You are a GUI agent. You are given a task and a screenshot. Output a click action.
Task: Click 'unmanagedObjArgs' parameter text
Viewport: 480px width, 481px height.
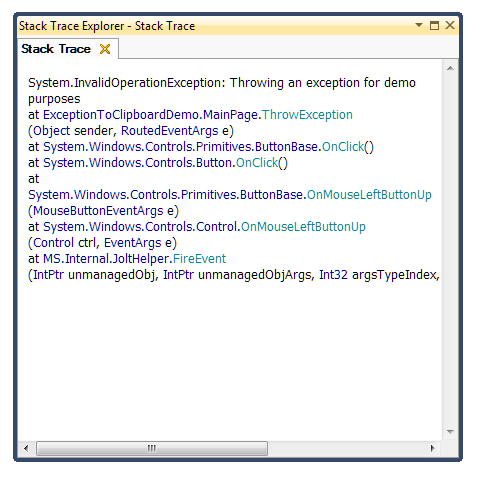click(x=255, y=275)
